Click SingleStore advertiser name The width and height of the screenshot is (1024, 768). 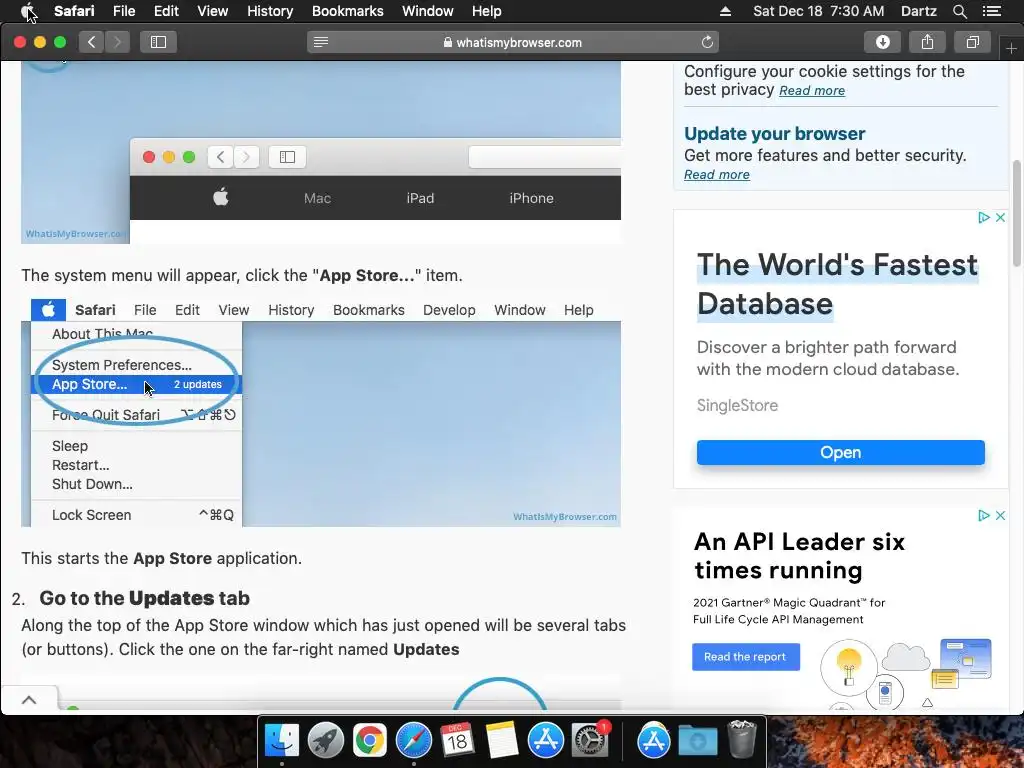tap(737, 406)
